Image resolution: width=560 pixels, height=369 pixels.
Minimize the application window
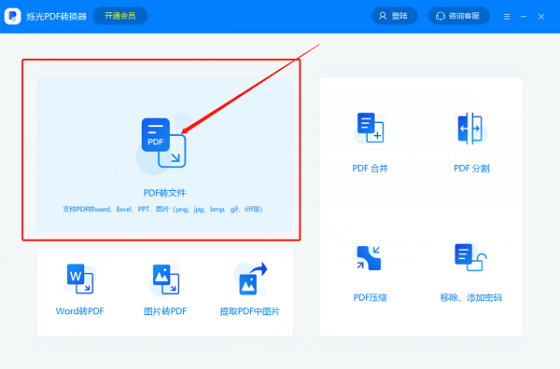(524, 16)
